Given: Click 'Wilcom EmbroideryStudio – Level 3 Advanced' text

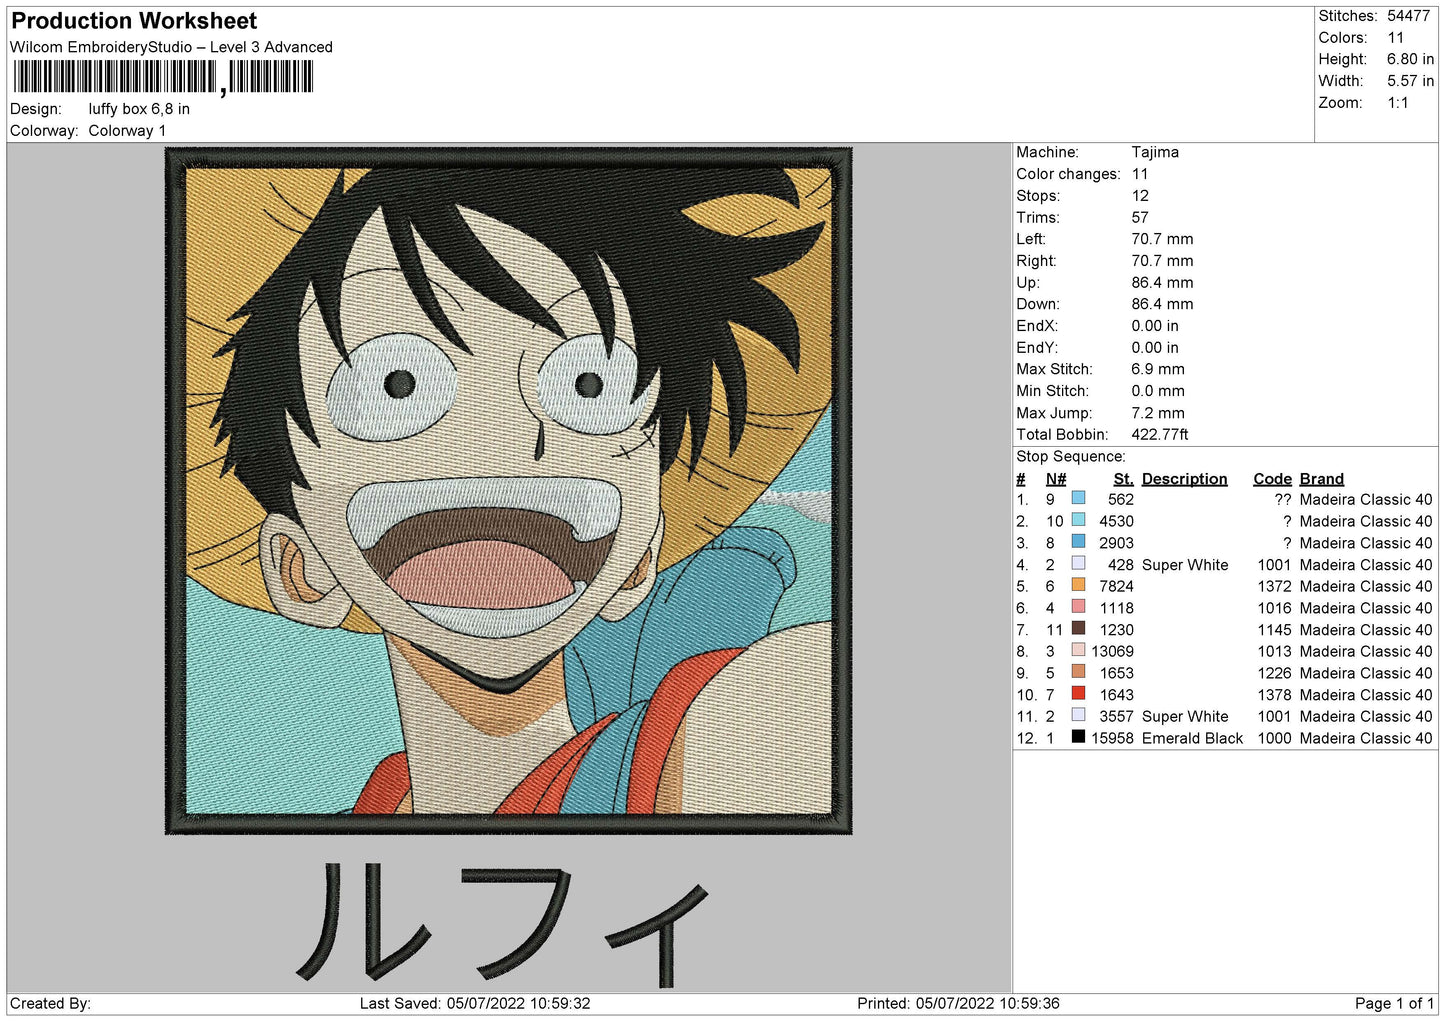Looking at the screenshot, I should (171, 47).
